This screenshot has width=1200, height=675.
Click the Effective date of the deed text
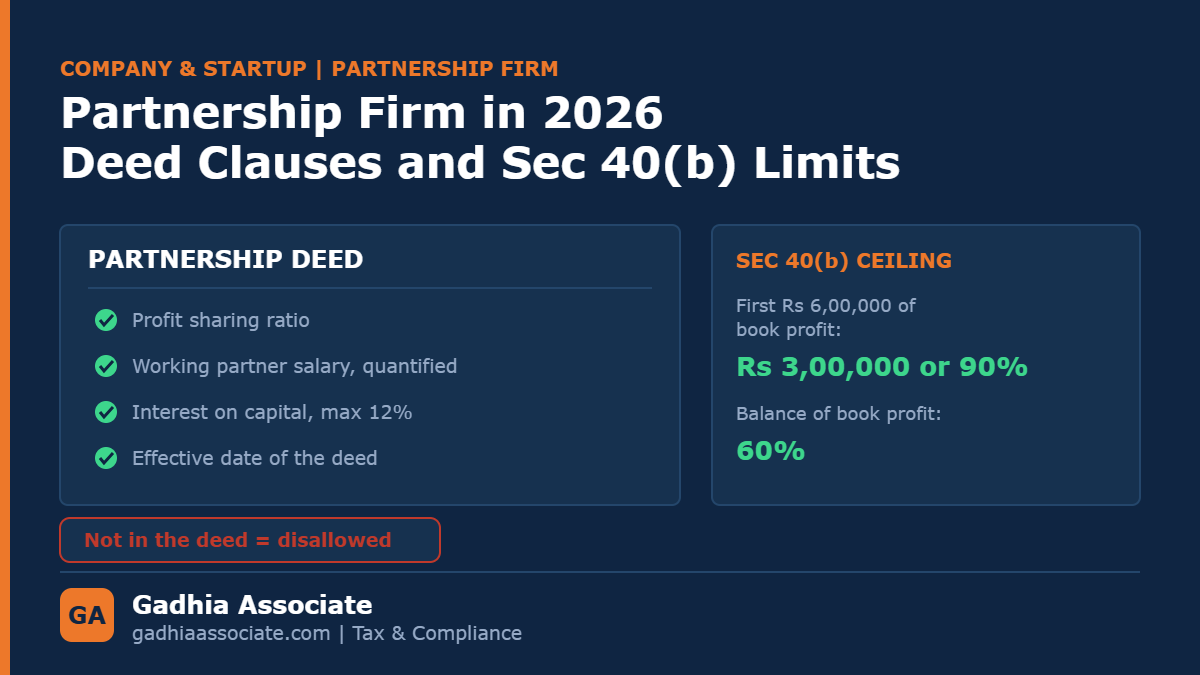255,459
